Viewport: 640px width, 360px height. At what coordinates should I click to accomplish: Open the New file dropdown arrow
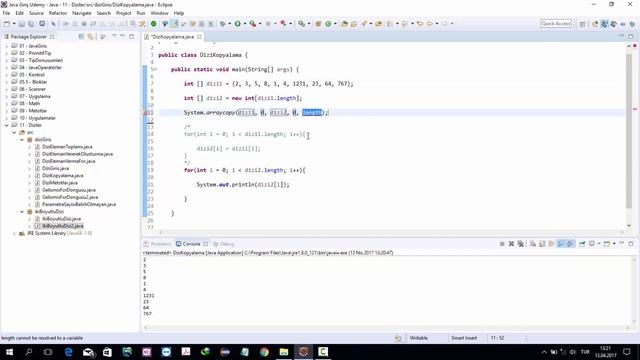tap(13, 24)
